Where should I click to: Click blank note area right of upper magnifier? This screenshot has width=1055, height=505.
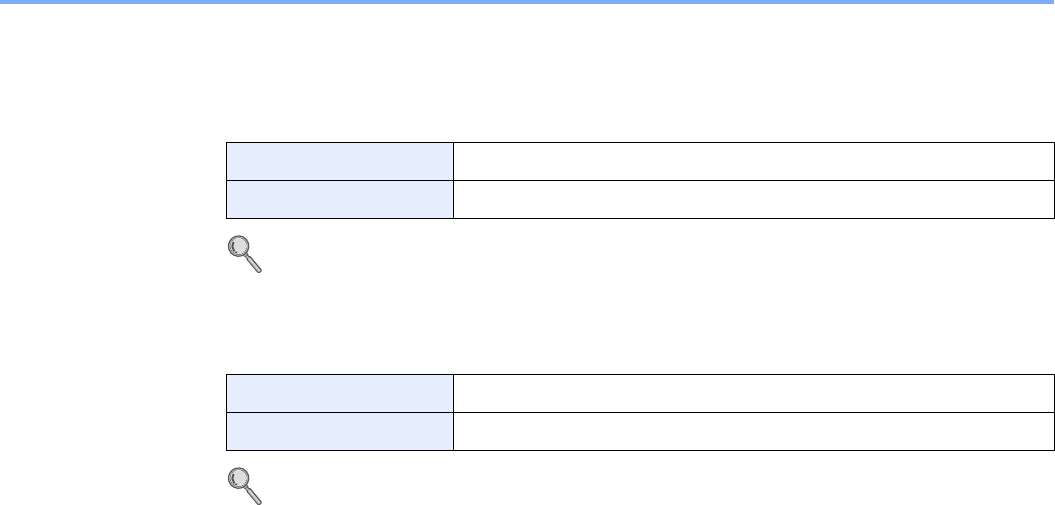click(600, 256)
